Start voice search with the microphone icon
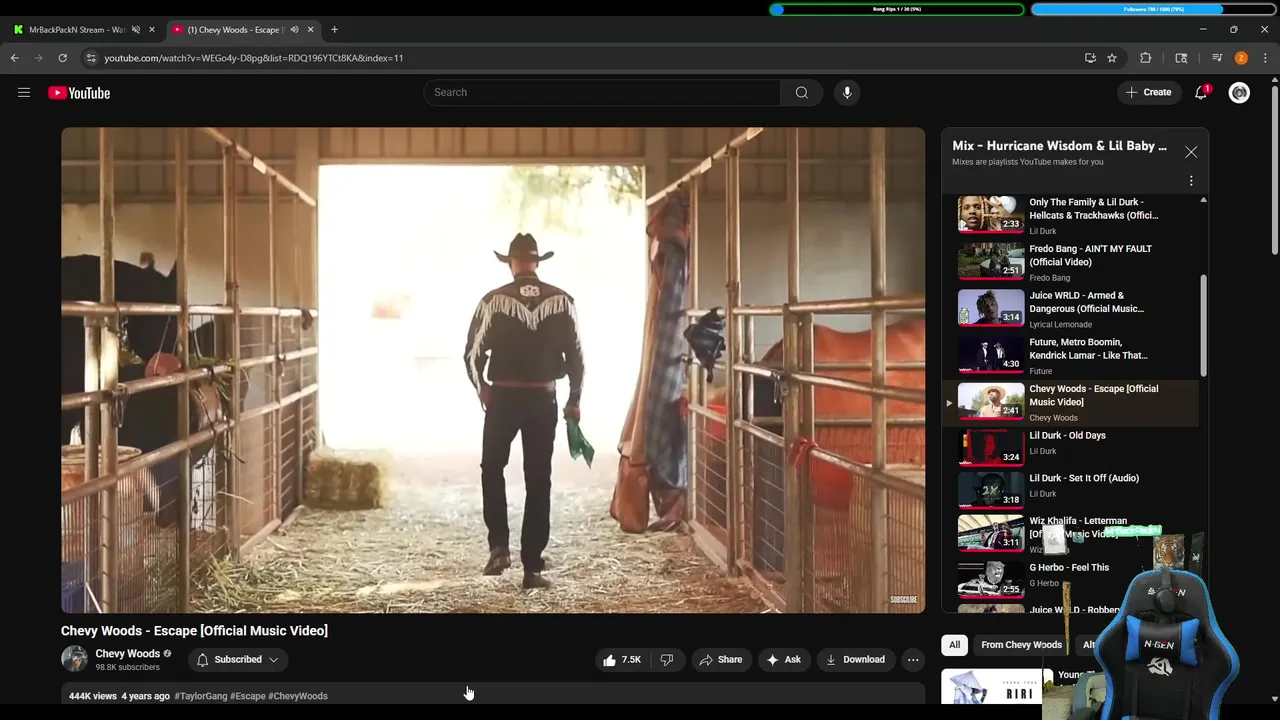Screen dimensions: 1280x720 847,92
